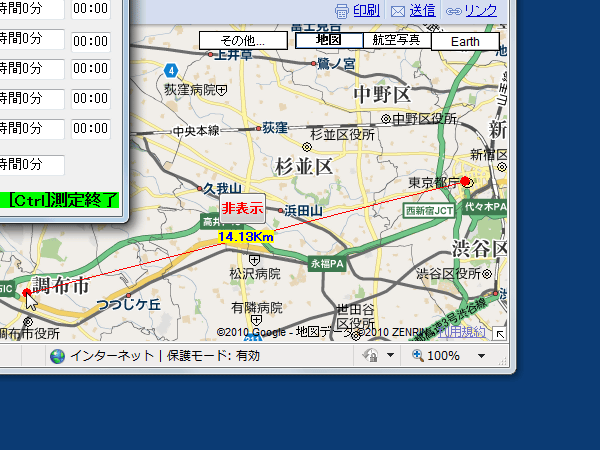The image size is (600, 450).
Task: Click the zoom magnifier 100% icon
Action: (x=417, y=355)
